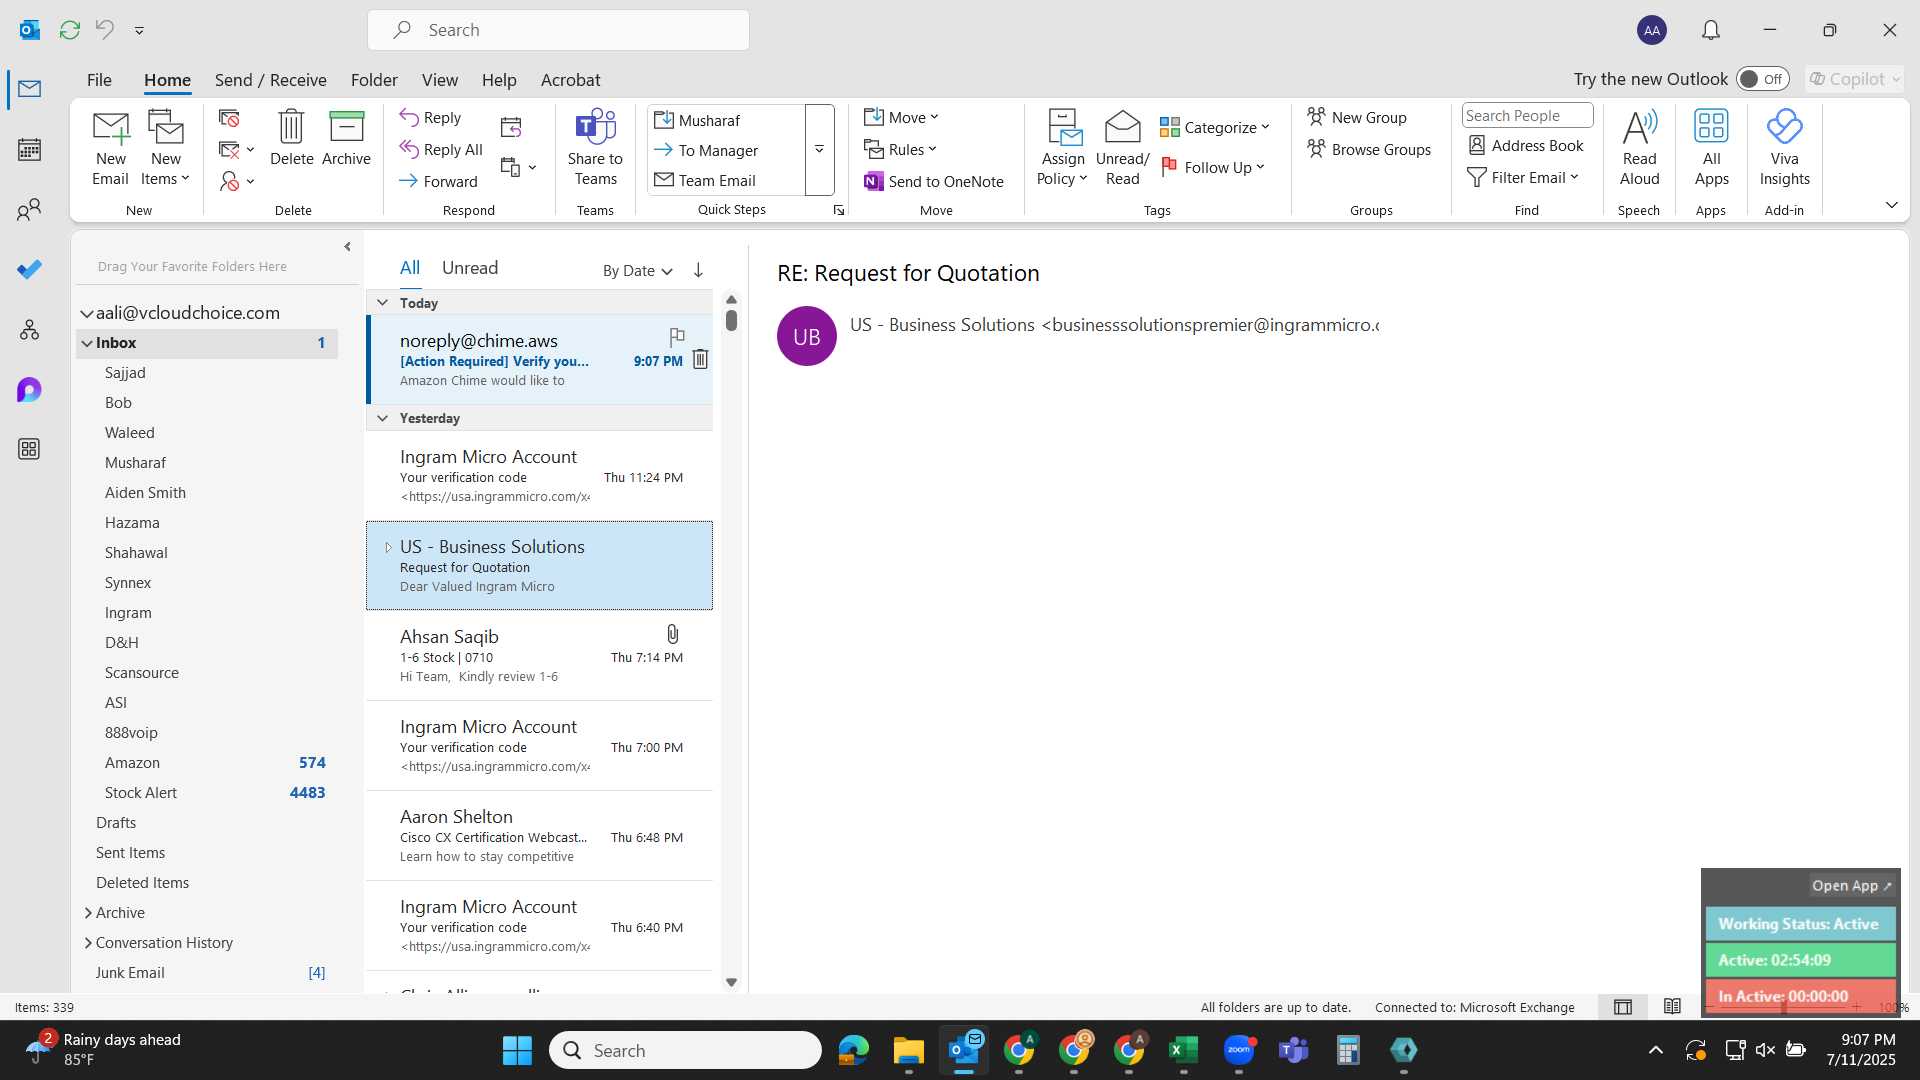Click the top Search box
Viewport: 1920px width, 1080px height.
point(558,30)
